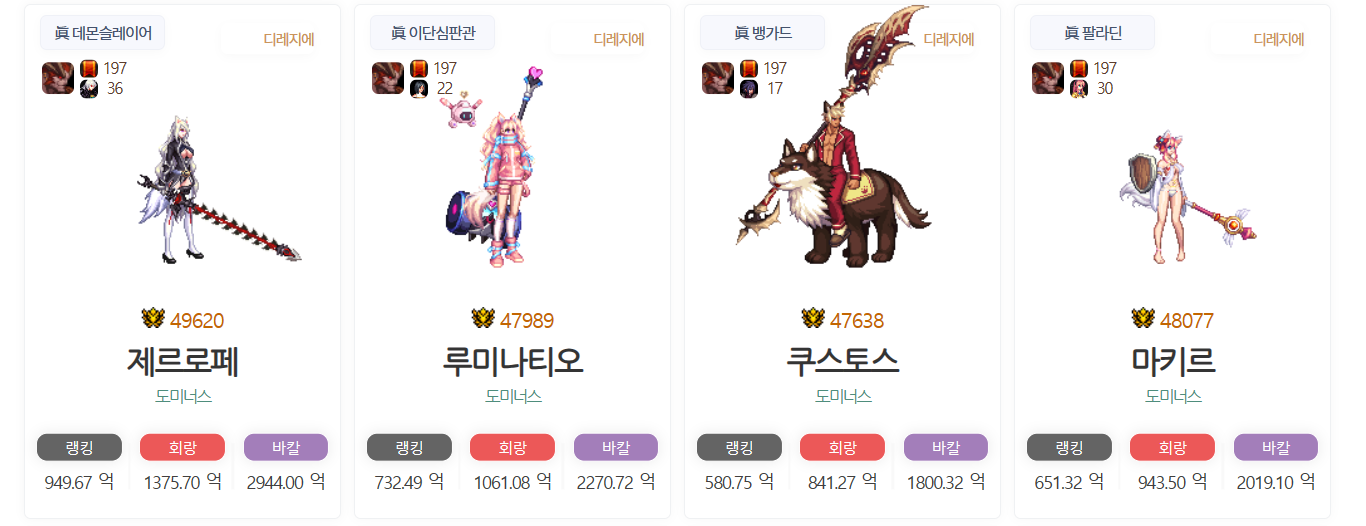Click the red 197 icon on 루미나티오 card
The width and height of the screenshot is (1366, 526).
coord(419,69)
